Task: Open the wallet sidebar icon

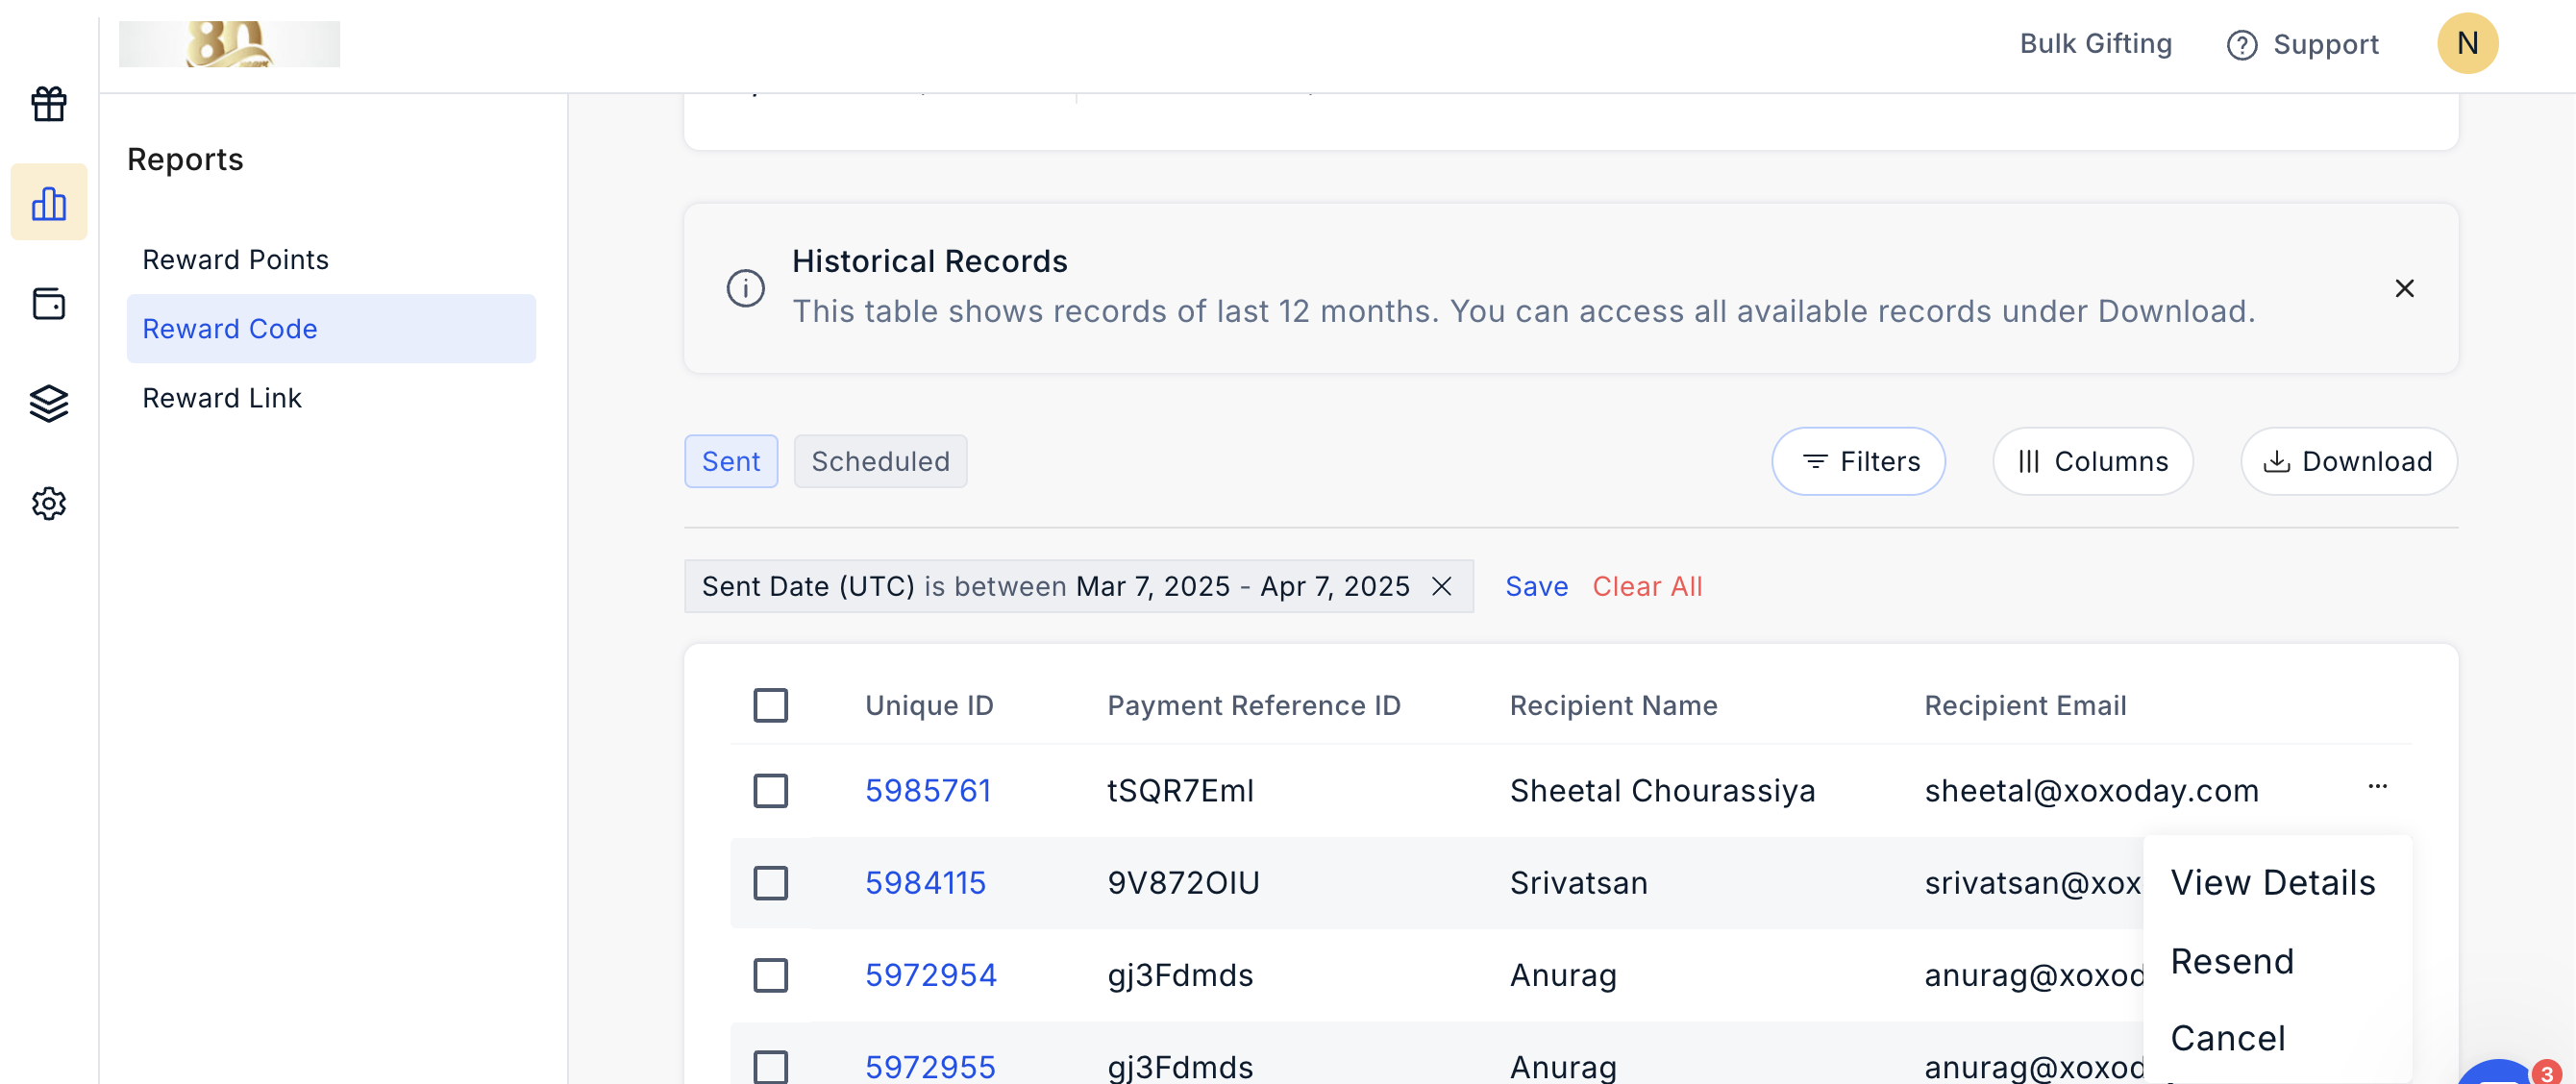Action: pyautogui.click(x=48, y=303)
